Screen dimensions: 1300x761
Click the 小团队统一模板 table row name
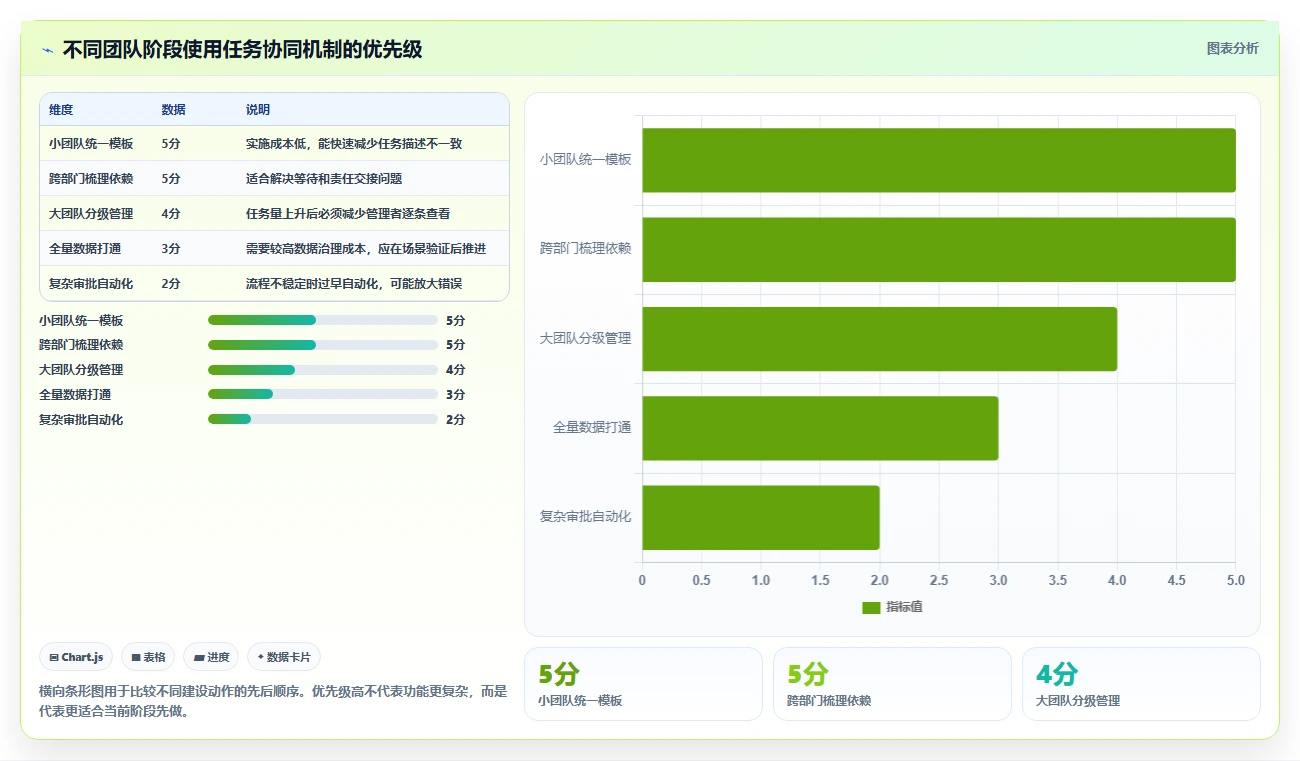(91, 144)
